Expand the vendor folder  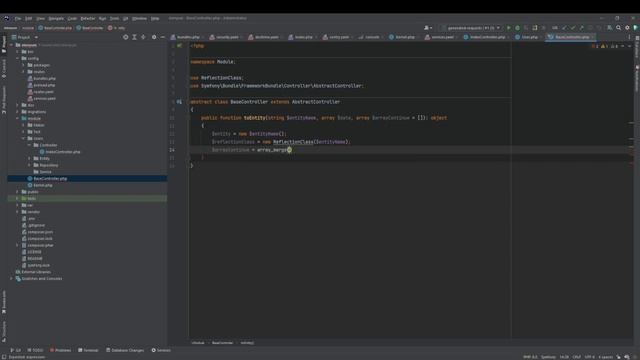(18, 212)
